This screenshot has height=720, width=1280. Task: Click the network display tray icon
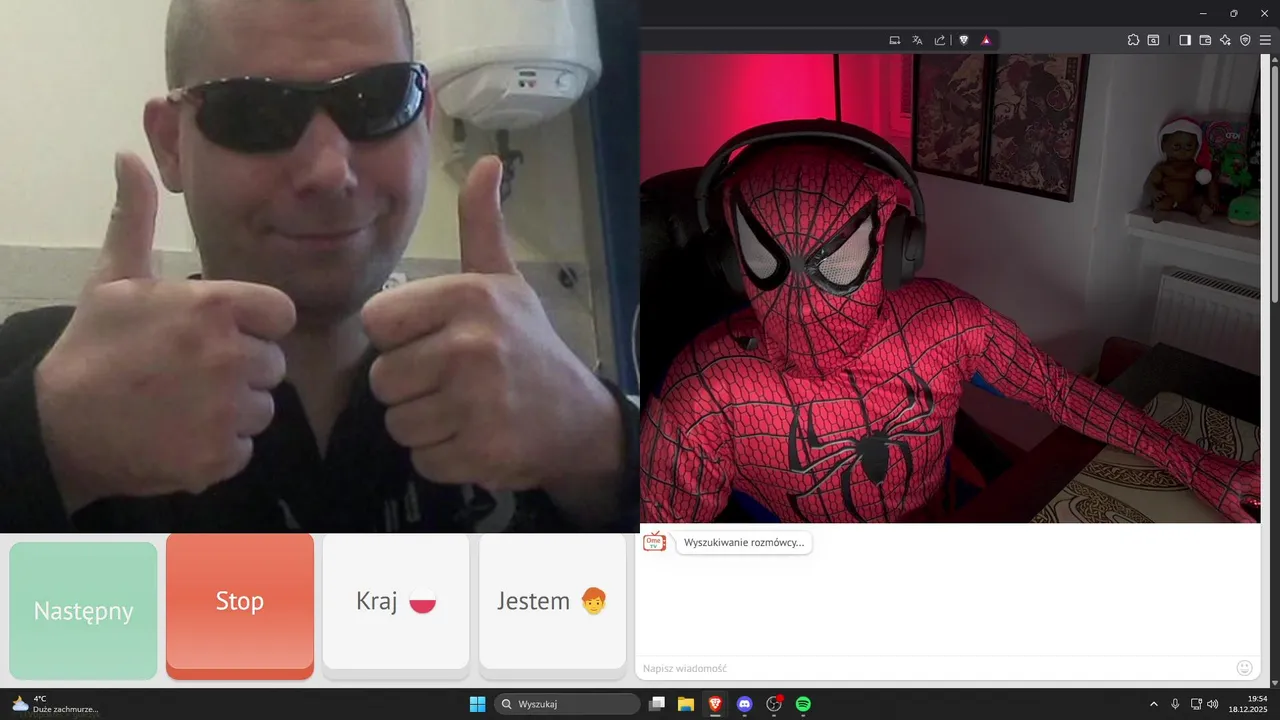pos(1197,704)
